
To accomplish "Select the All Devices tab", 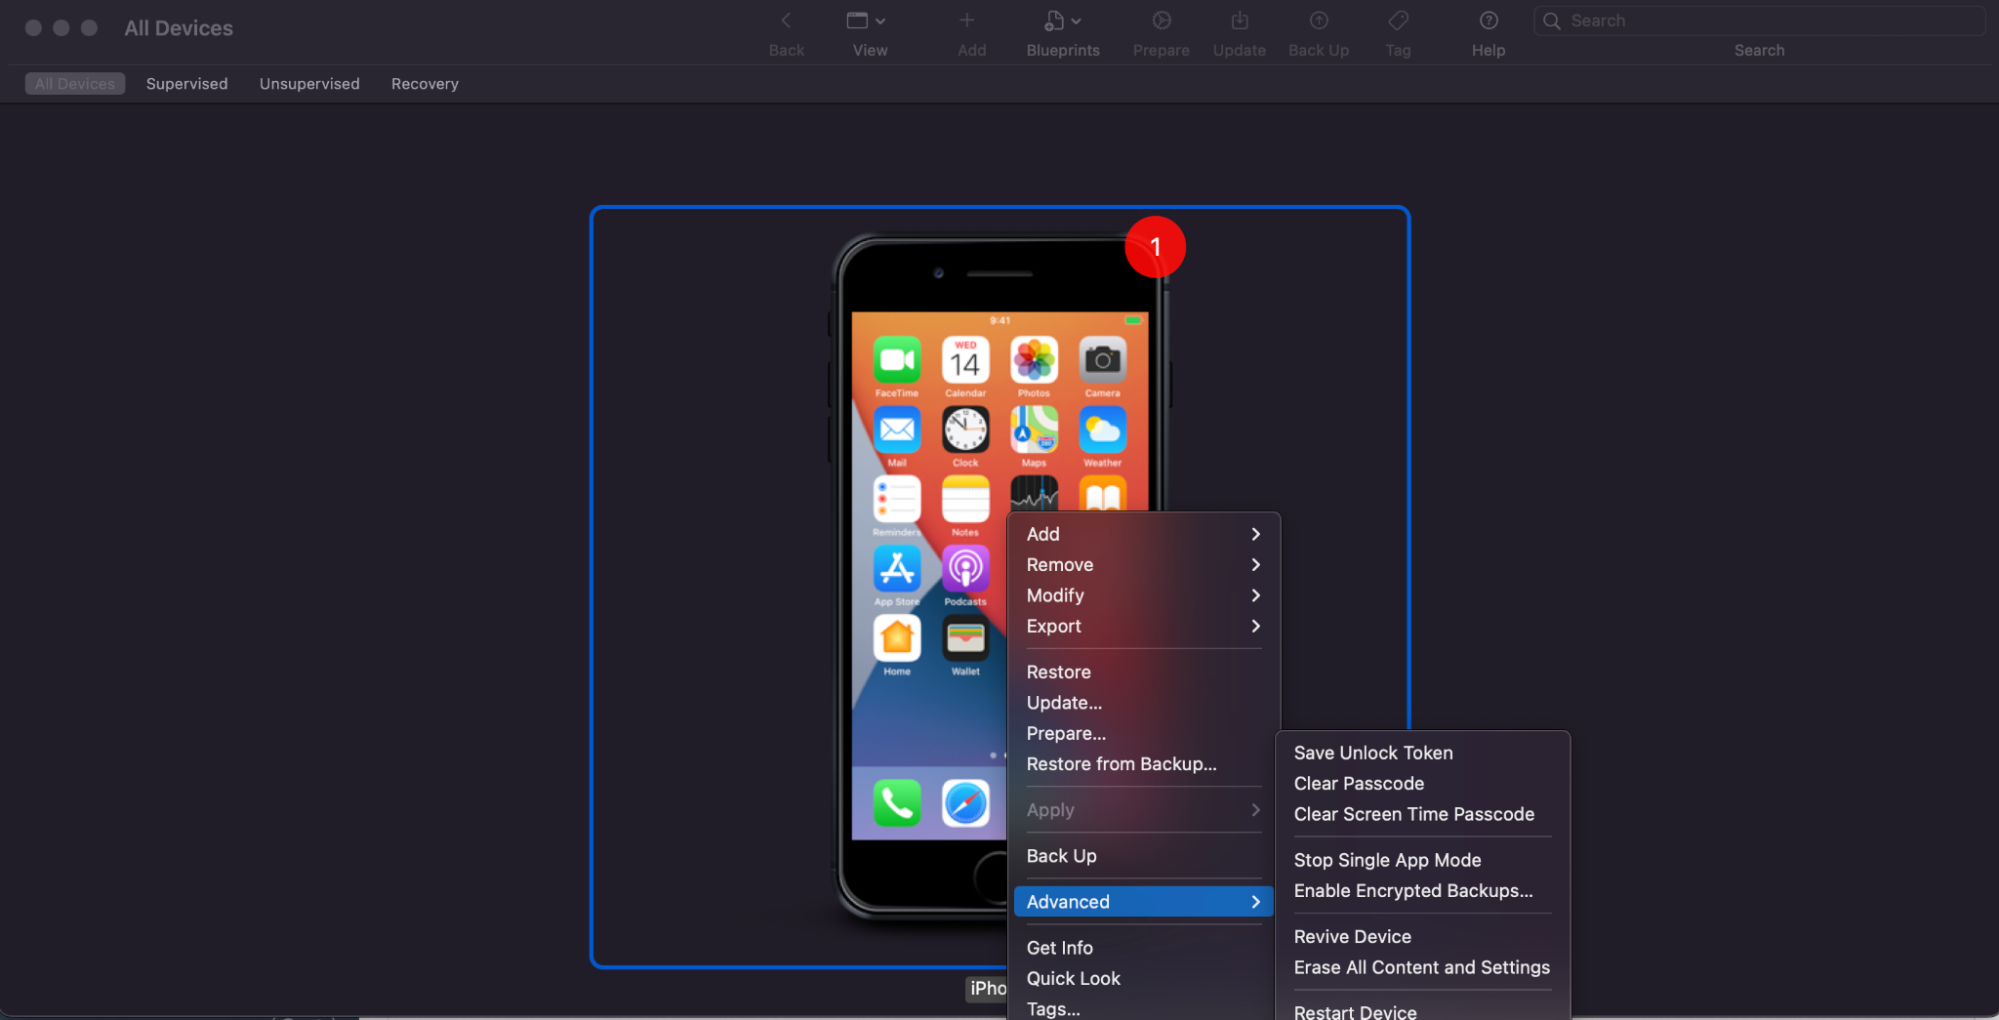I will 75,84.
